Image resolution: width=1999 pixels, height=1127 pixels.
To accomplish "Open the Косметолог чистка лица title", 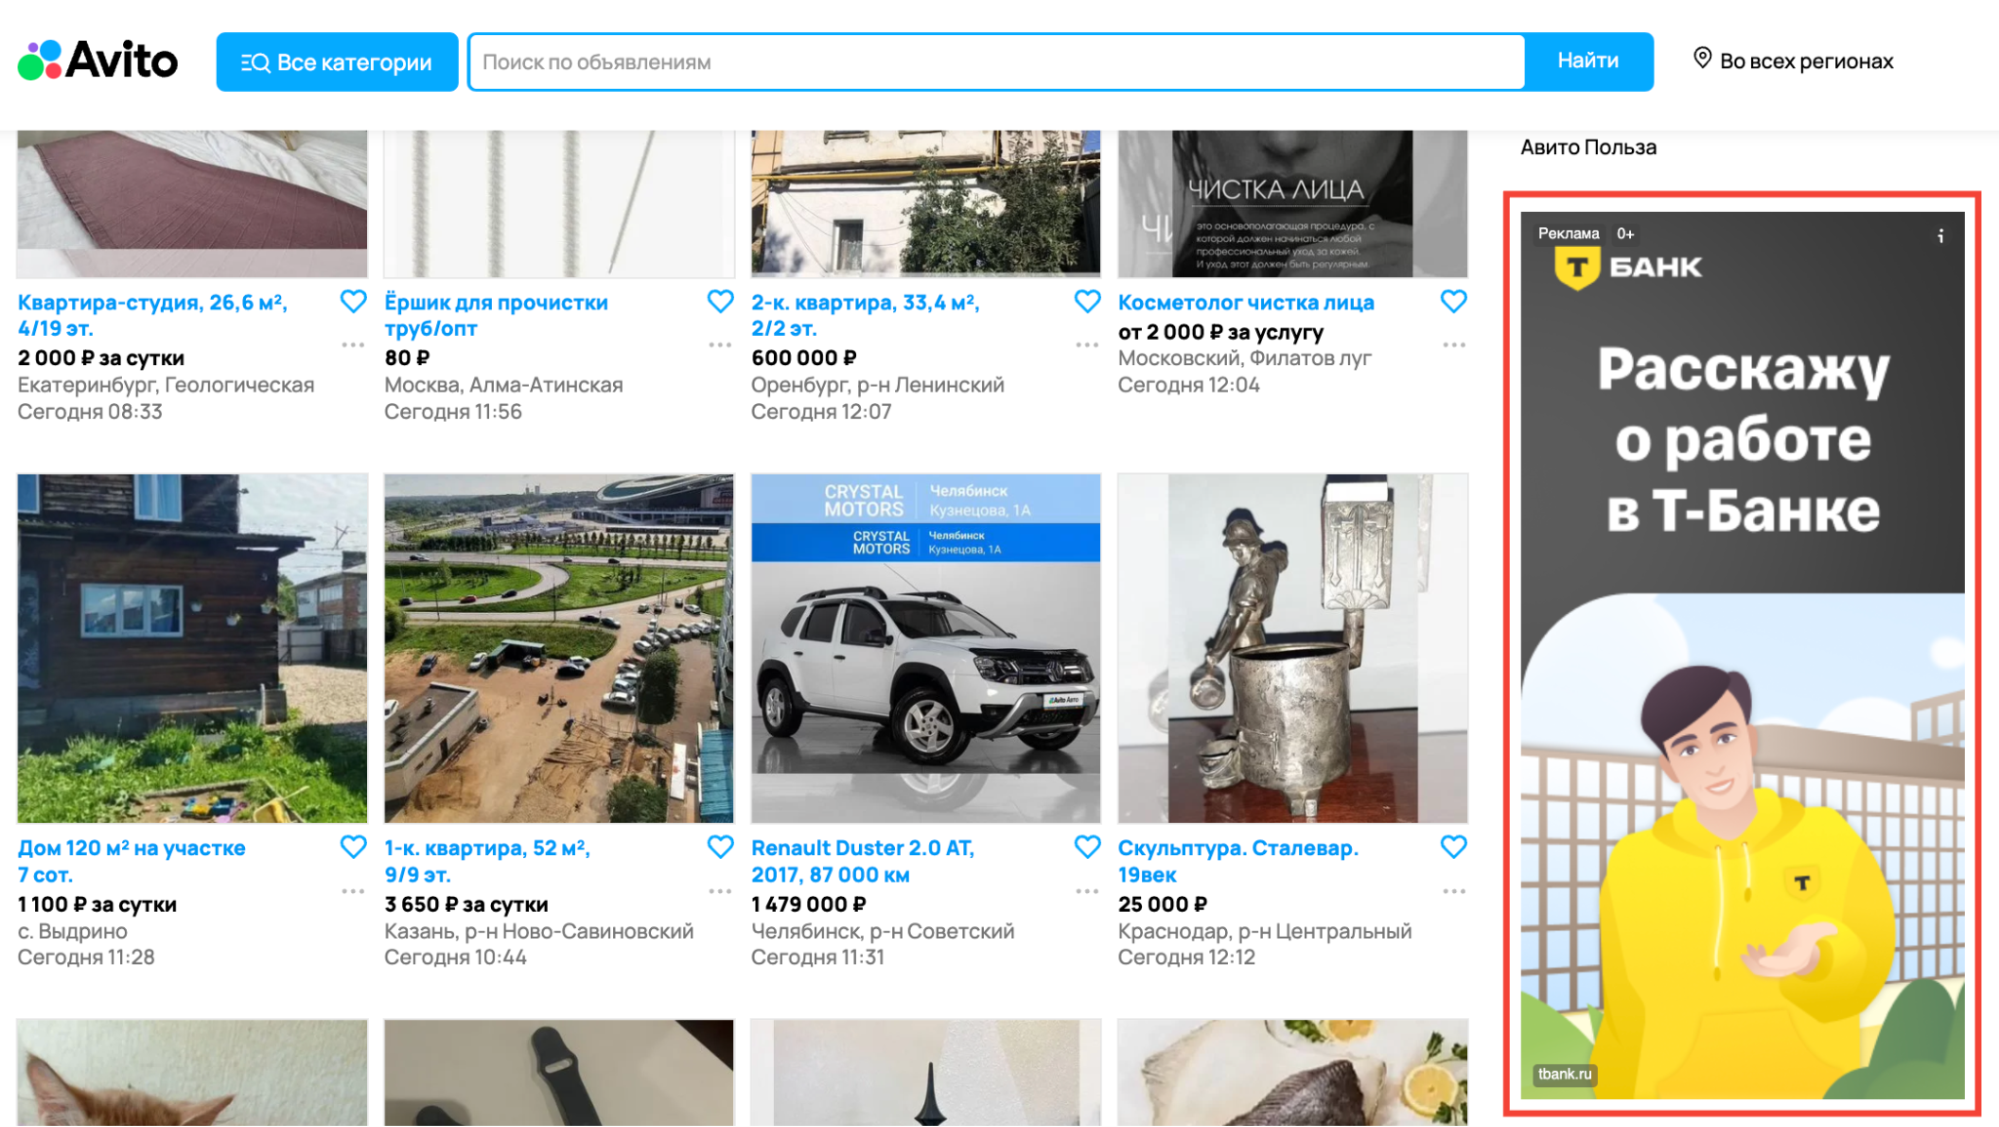I will 1246,302.
